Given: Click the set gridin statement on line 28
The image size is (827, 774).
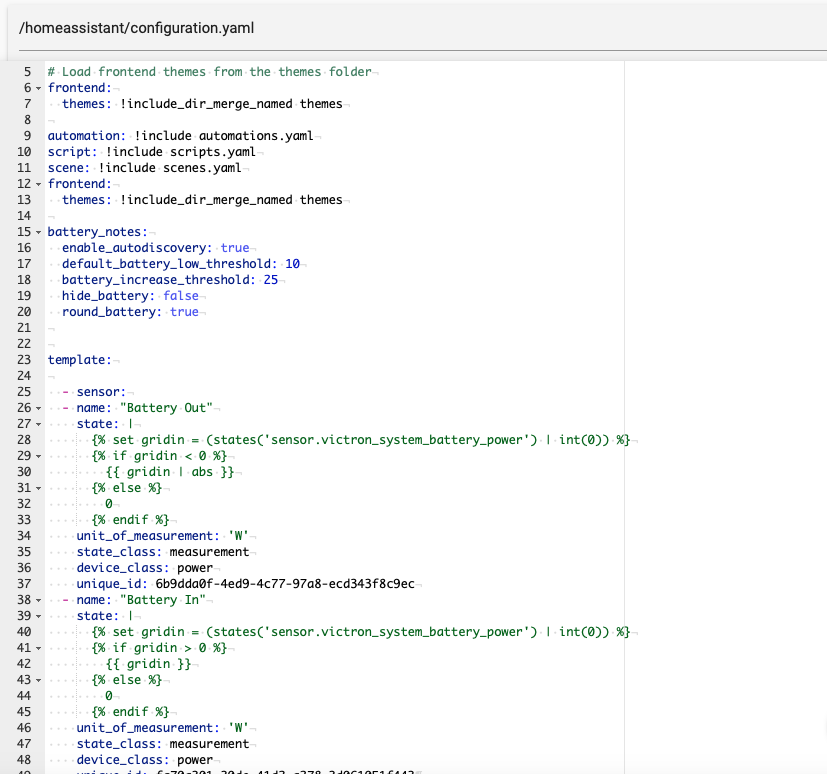Looking at the screenshot, I should coord(361,440).
